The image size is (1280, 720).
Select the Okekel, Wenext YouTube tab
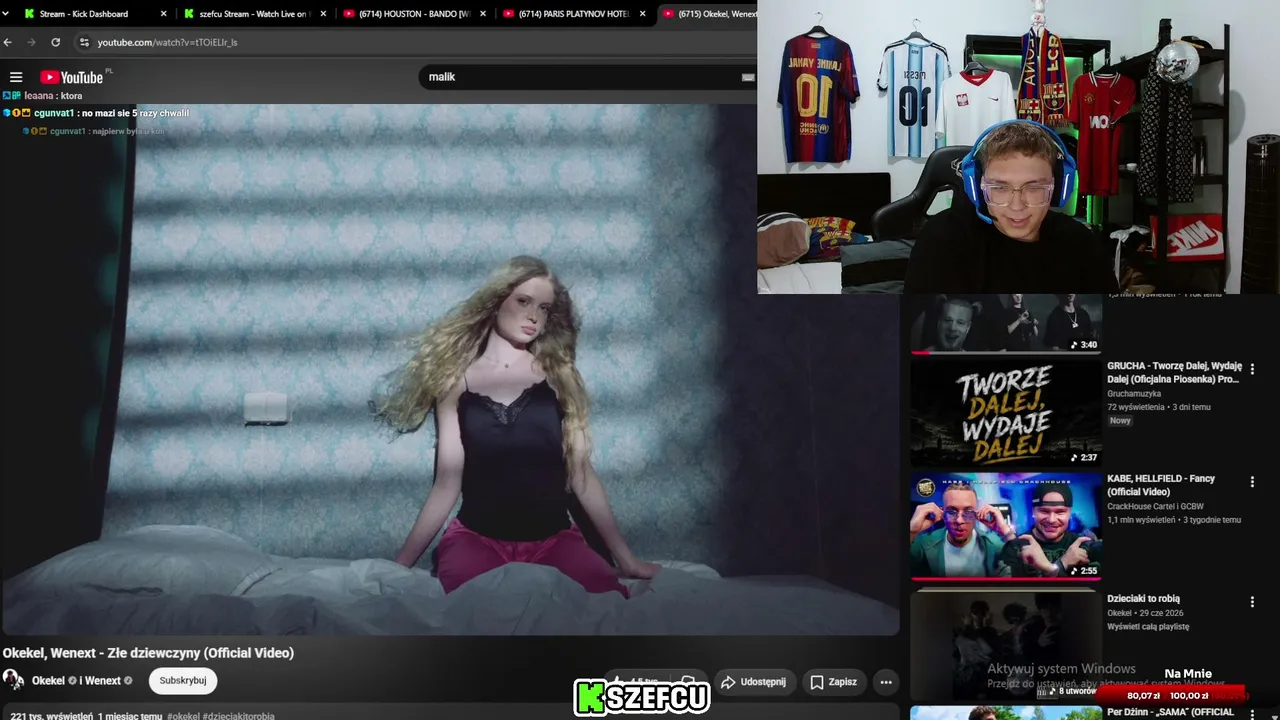(707, 14)
